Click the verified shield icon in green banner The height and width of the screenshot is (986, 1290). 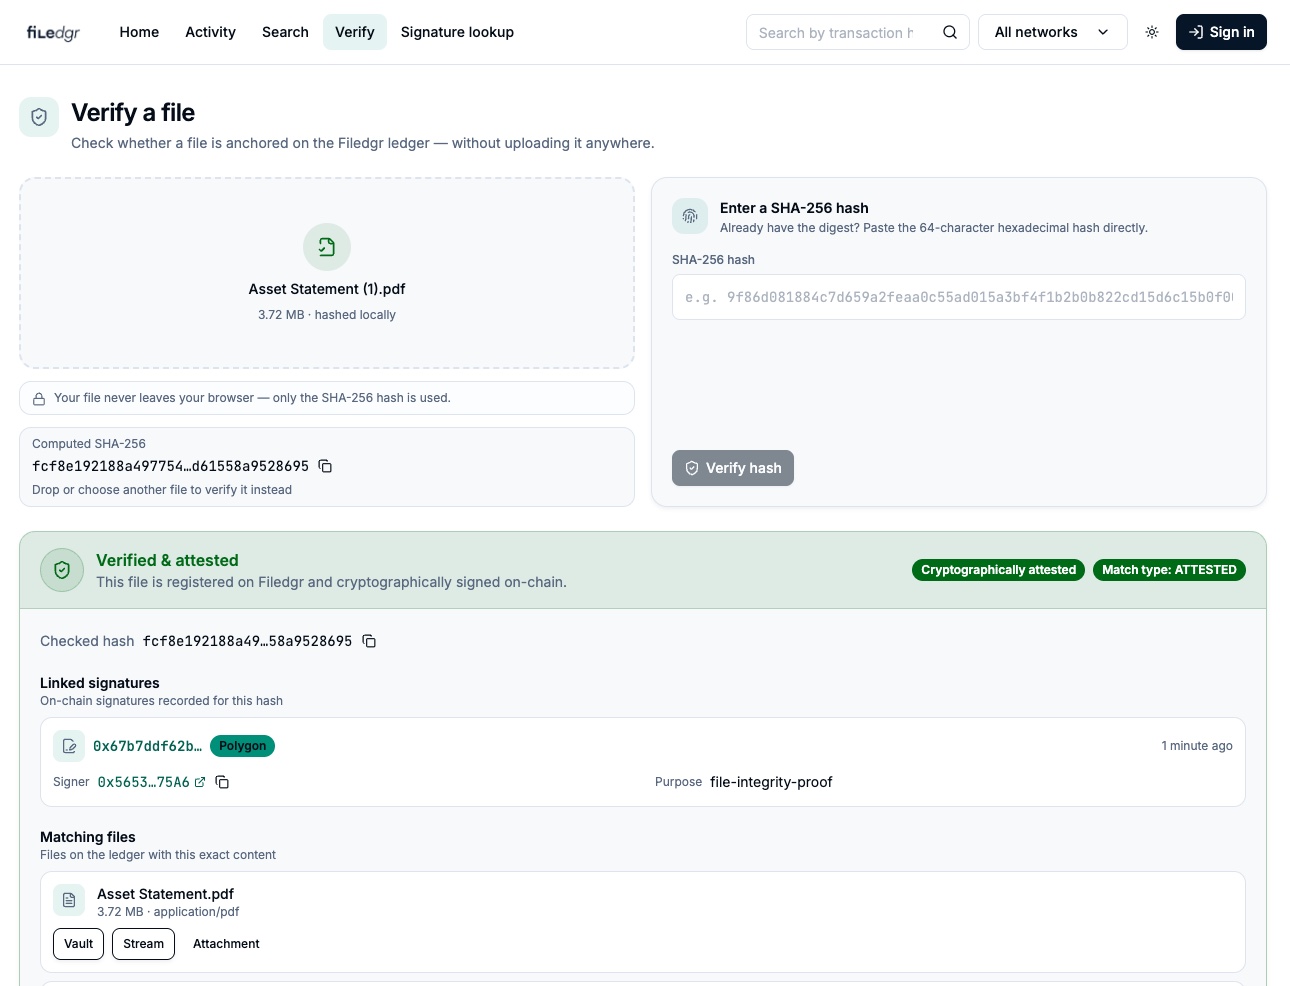pyautogui.click(x=62, y=570)
